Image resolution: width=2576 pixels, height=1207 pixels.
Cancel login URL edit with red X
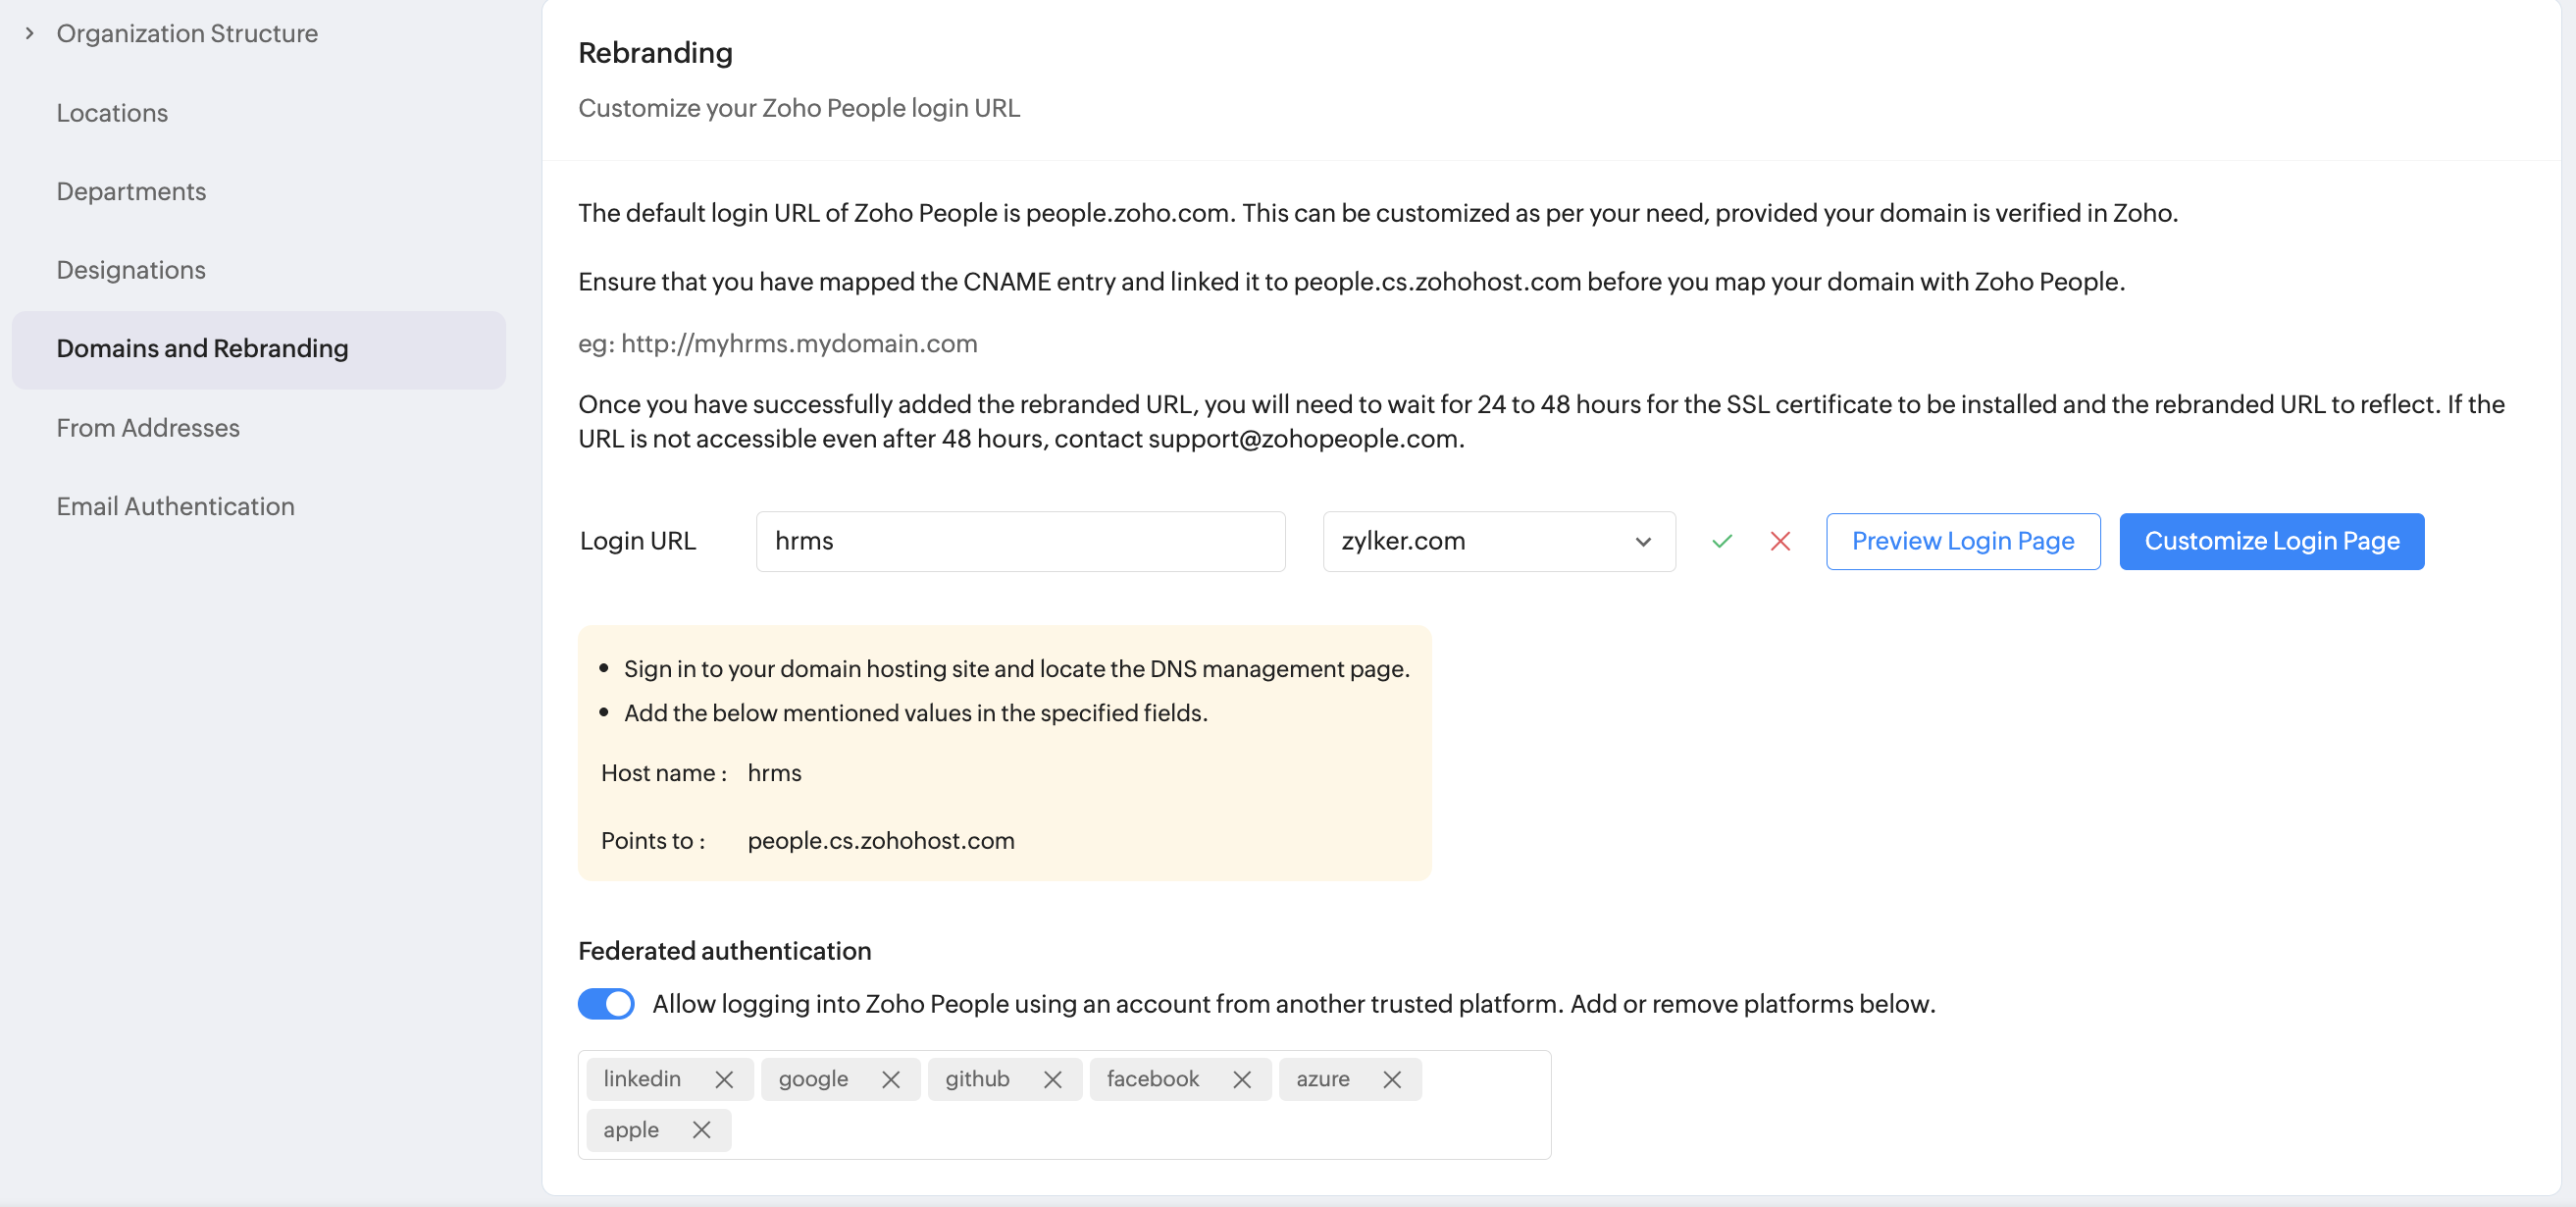pyautogui.click(x=1780, y=541)
